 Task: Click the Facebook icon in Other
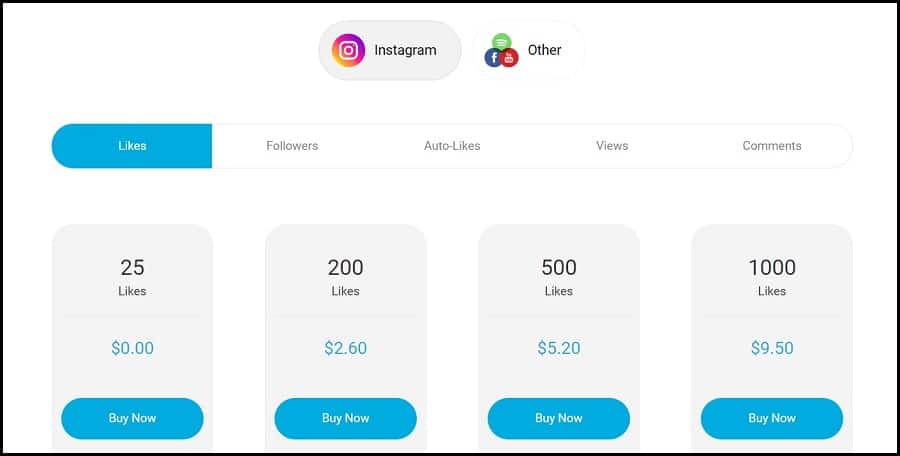pyautogui.click(x=494, y=57)
